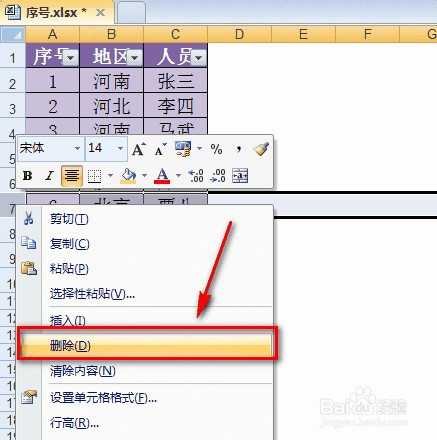Click Decrease Font Size icon

pyautogui.click(x=161, y=149)
